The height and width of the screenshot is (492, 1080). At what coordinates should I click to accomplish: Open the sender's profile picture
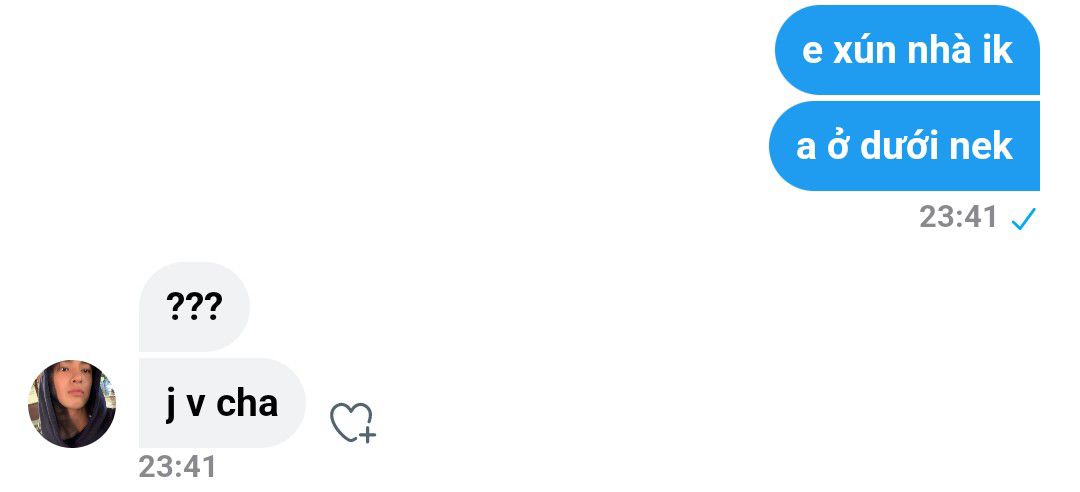click(x=72, y=404)
